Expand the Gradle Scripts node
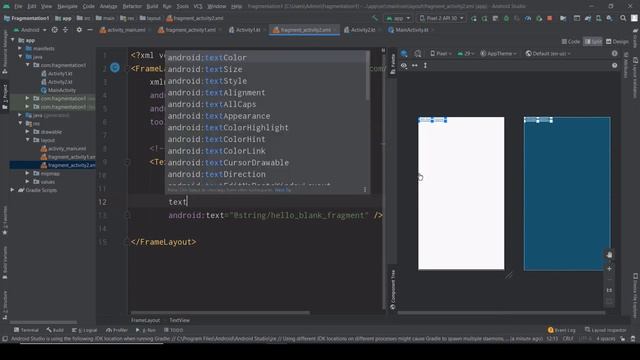640x360 pixels. tap(13, 190)
